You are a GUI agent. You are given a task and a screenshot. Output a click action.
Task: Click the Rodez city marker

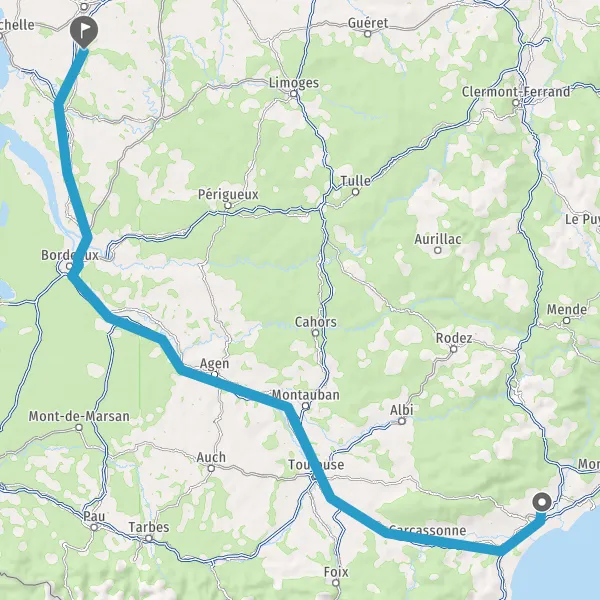453,349
